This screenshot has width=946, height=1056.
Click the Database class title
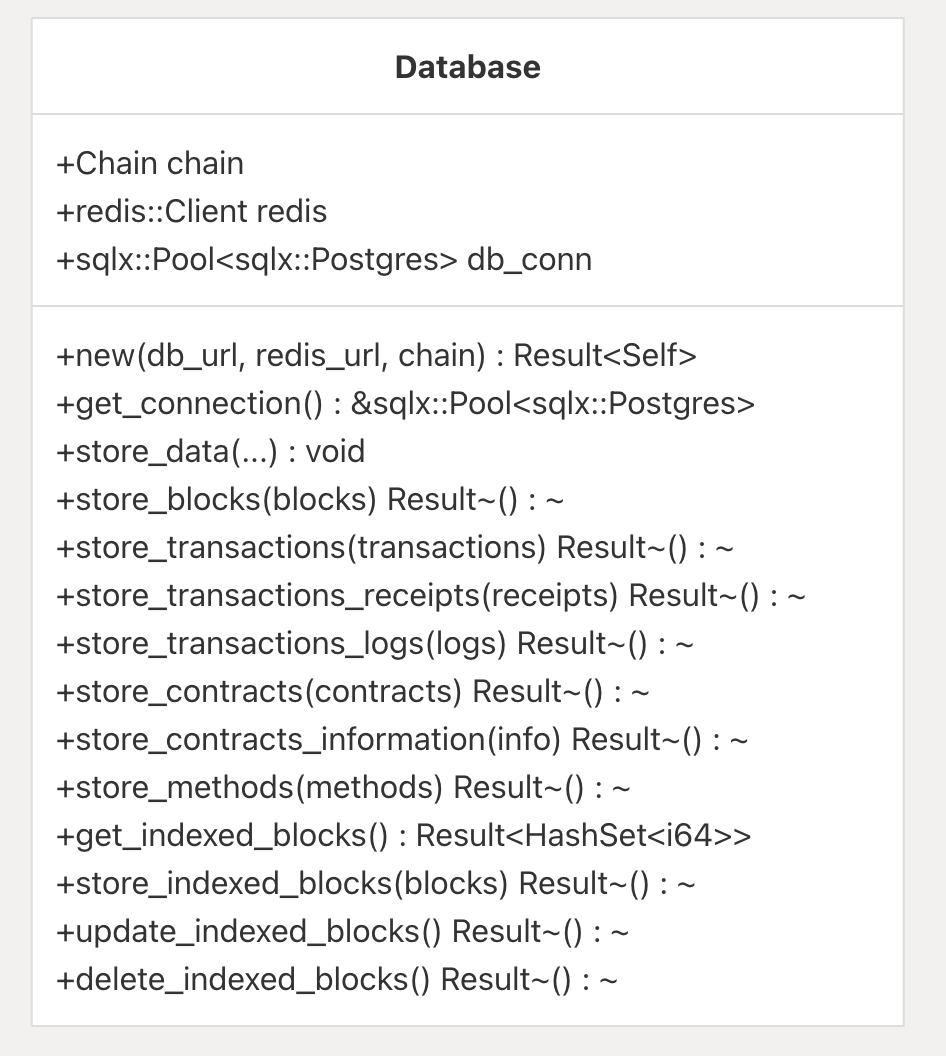point(468,67)
